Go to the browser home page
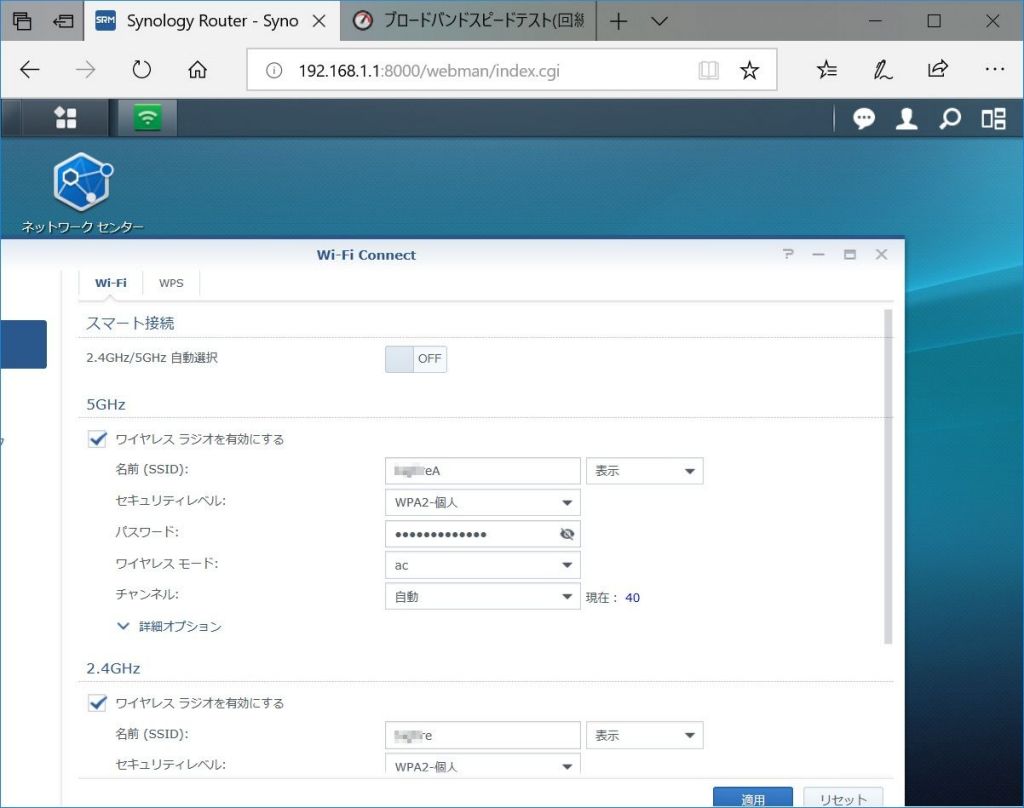 [197, 70]
